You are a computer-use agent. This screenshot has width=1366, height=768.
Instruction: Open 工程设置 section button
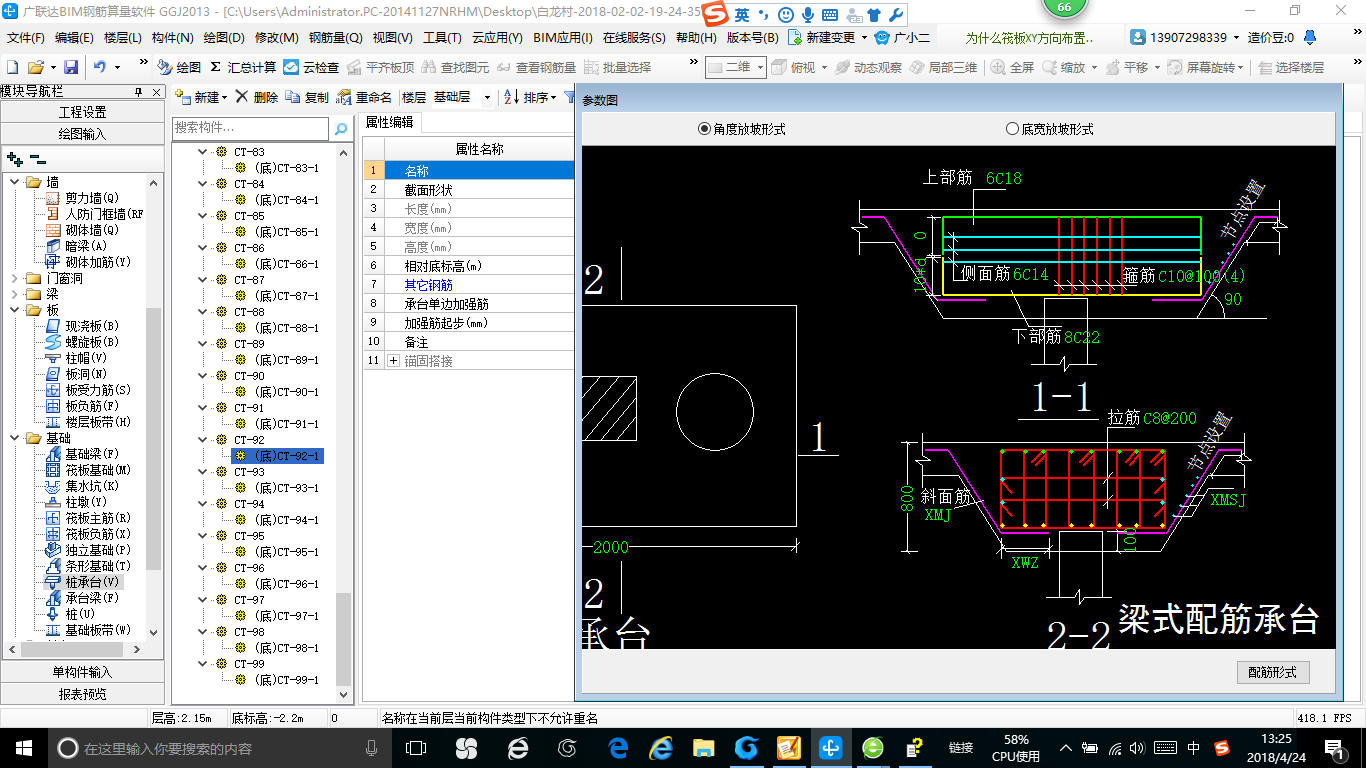(x=82, y=112)
